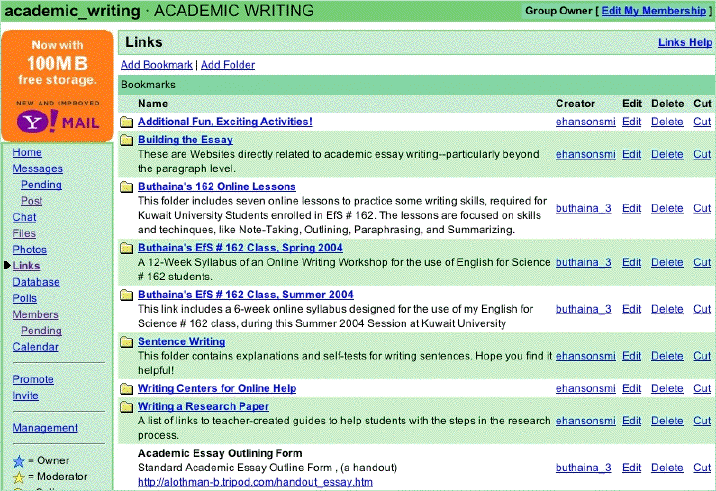Edit the Writing Centers for Online Help folder
Screen dimensions: 716x491
[632, 389]
